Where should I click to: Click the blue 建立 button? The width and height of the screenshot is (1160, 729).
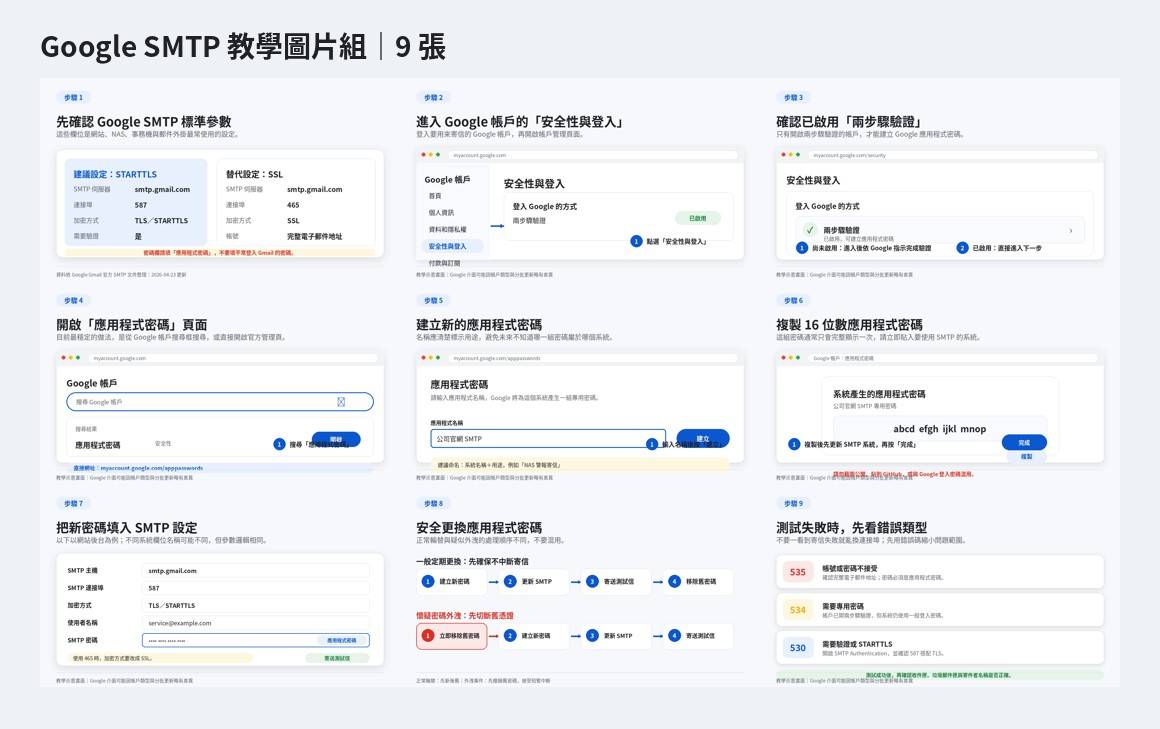point(703,438)
